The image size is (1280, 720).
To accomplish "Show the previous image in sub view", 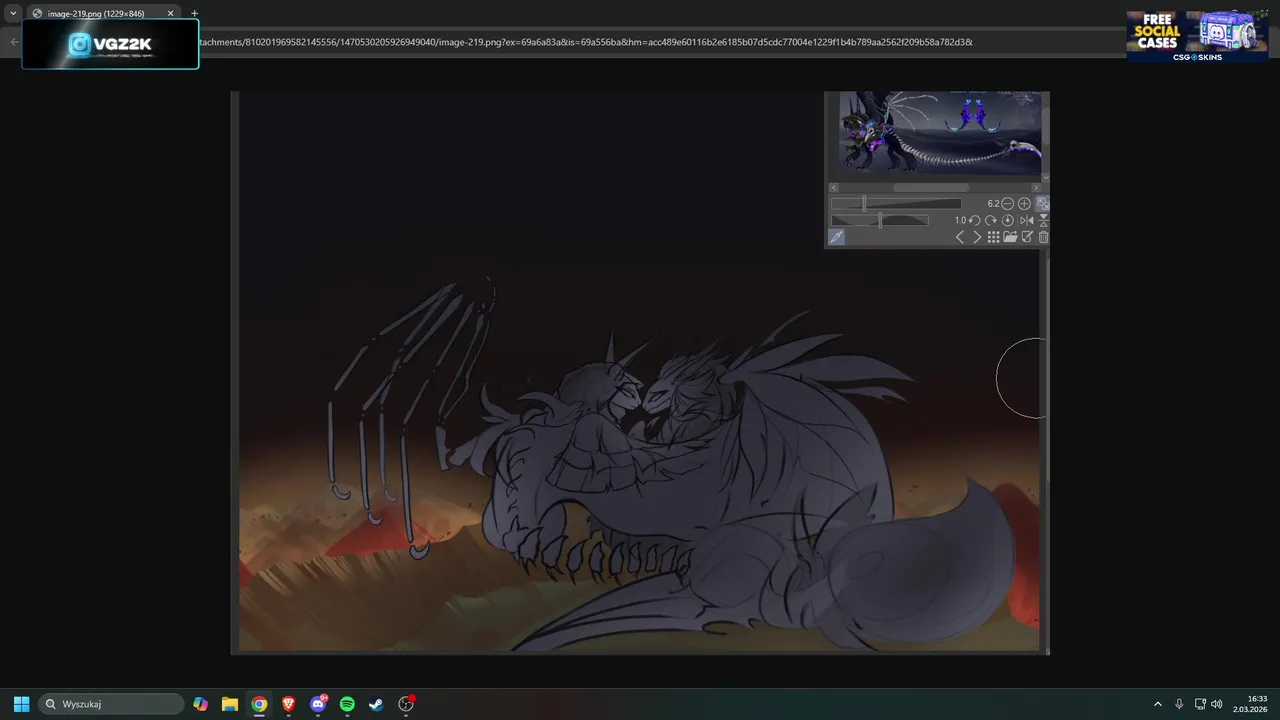I will [x=960, y=237].
